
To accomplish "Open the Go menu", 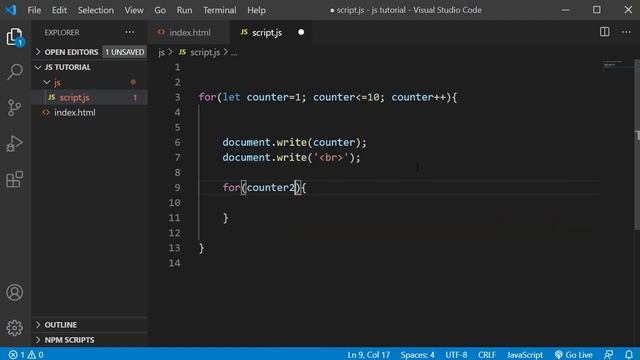I will (160, 10).
